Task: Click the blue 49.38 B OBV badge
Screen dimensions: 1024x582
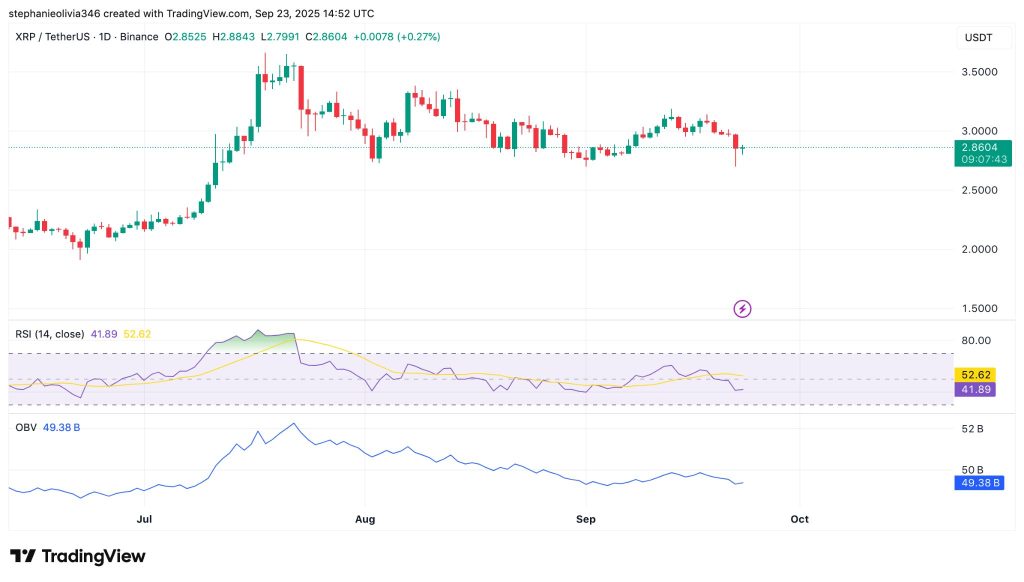Action: pyautogui.click(x=981, y=482)
